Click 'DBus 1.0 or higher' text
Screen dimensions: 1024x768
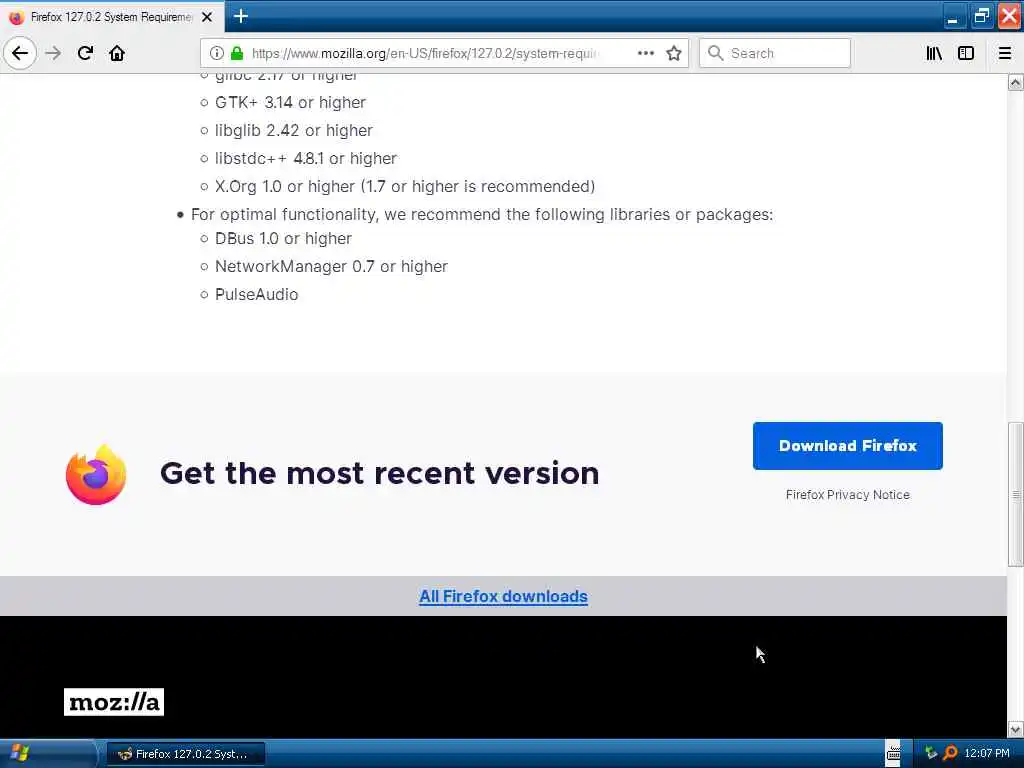[x=283, y=238]
